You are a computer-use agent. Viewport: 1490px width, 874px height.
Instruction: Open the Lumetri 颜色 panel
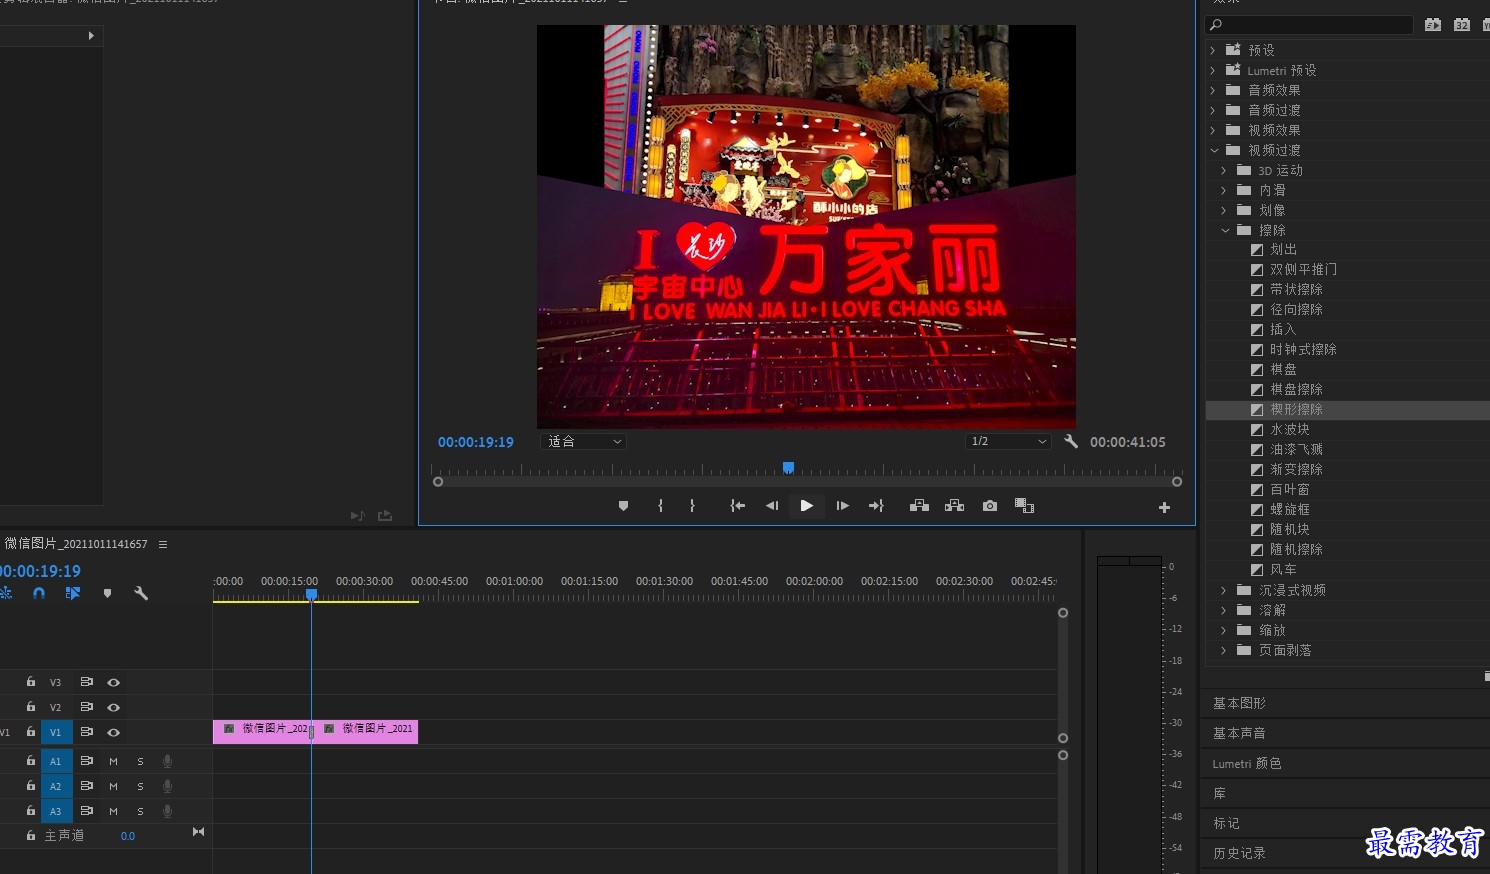[1246, 763]
